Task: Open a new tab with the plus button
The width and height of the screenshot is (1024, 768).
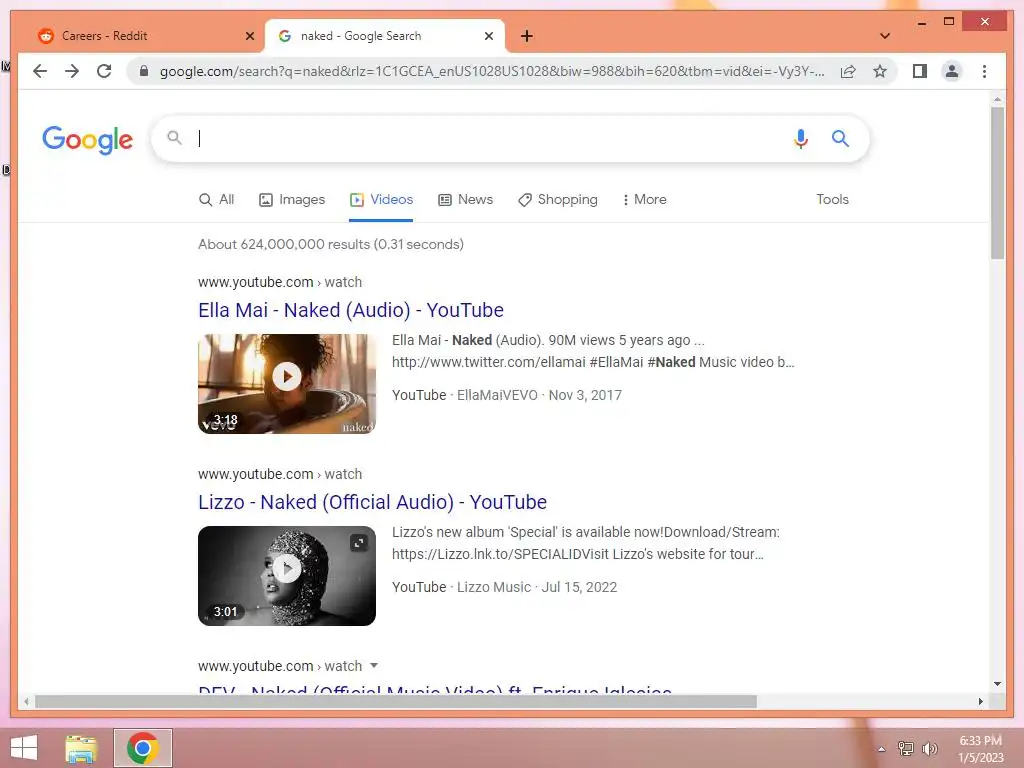Action: coord(526,36)
